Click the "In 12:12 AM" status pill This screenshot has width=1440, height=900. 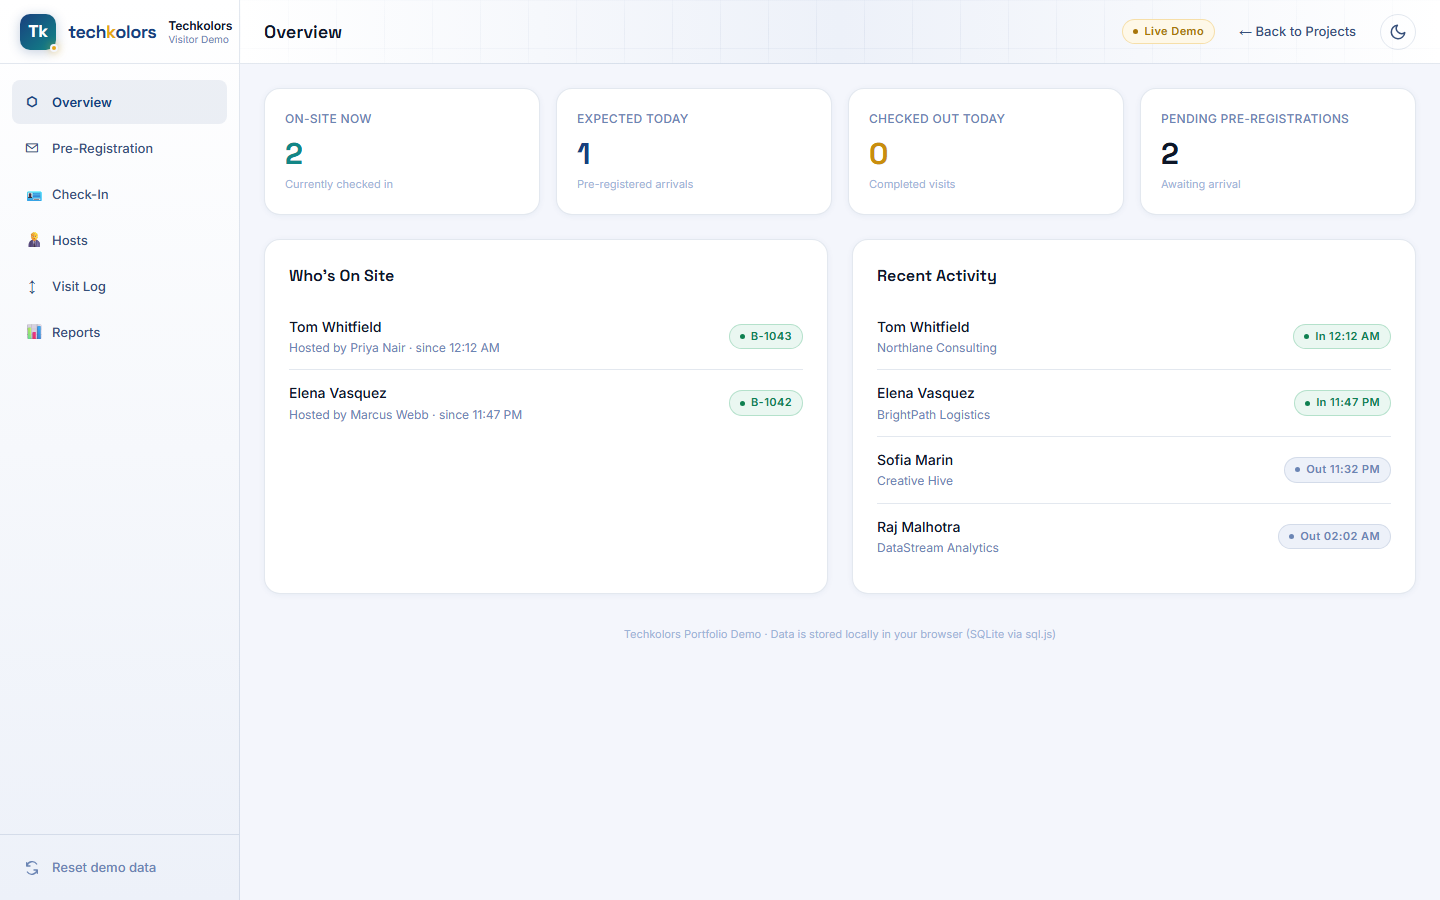click(1342, 336)
